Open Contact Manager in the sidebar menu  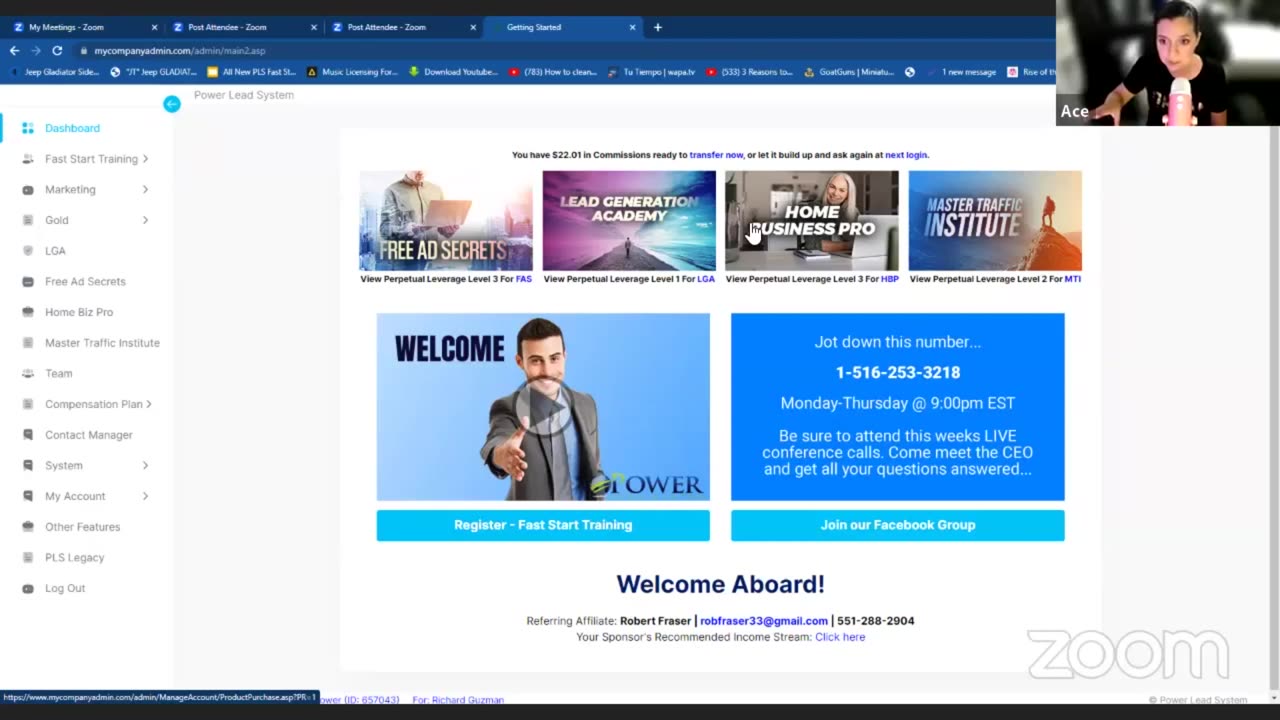(x=89, y=435)
